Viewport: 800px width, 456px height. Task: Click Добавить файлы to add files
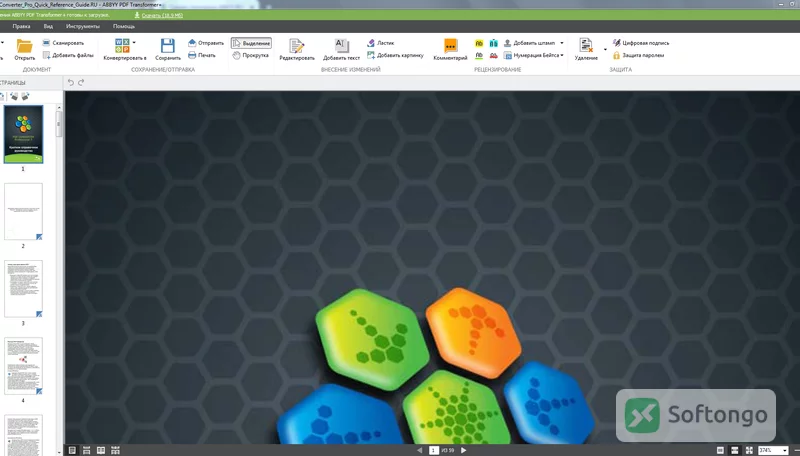click(x=68, y=55)
